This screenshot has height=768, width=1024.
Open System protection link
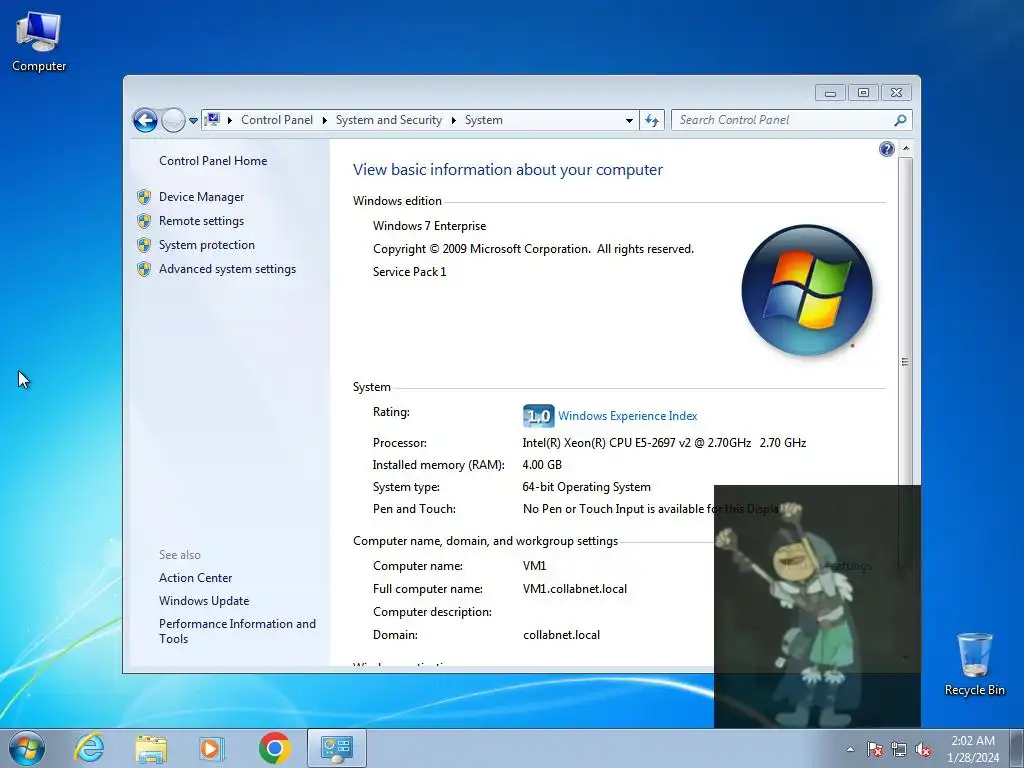pyautogui.click(x=207, y=245)
